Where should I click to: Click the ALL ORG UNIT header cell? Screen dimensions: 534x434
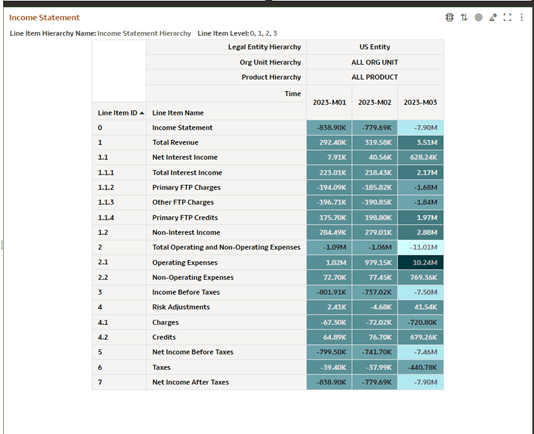coord(375,62)
